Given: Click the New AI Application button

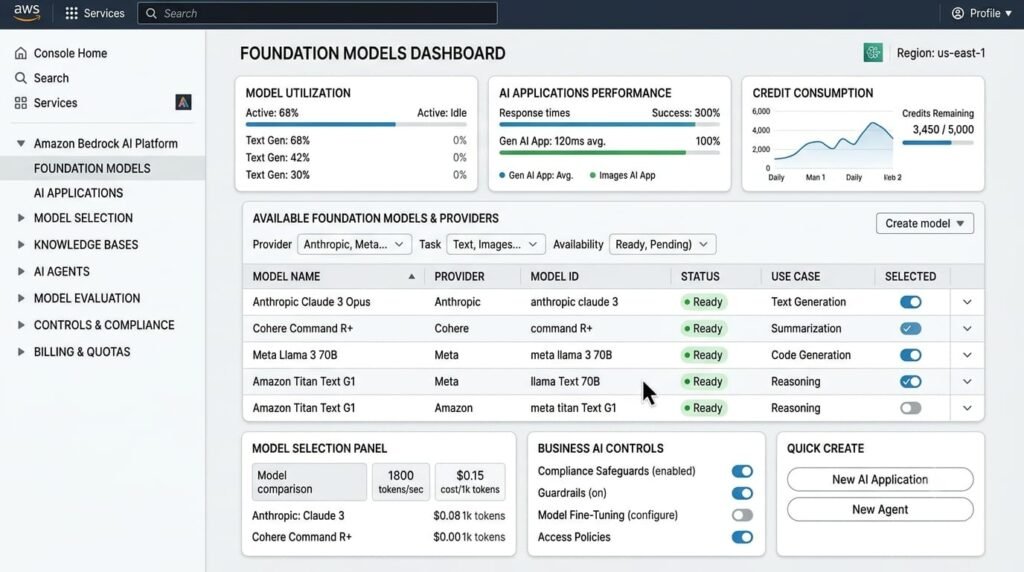Looking at the screenshot, I should [x=880, y=479].
